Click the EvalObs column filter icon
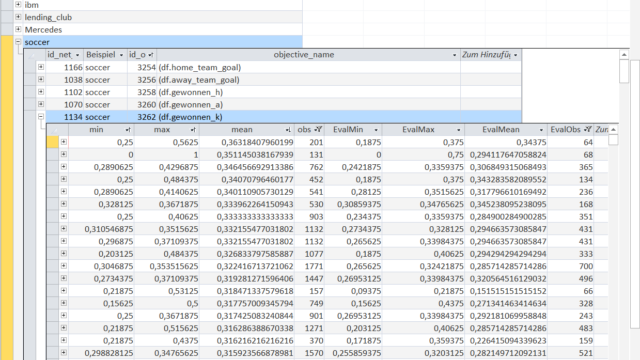 588,129
